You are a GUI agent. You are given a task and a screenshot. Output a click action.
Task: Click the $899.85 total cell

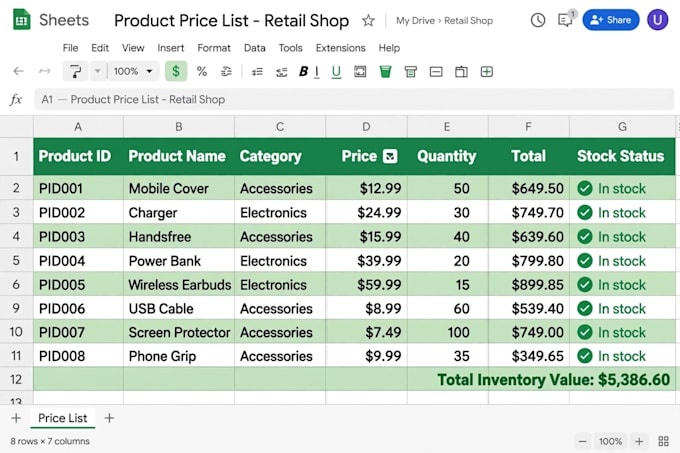(x=528, y=284)
